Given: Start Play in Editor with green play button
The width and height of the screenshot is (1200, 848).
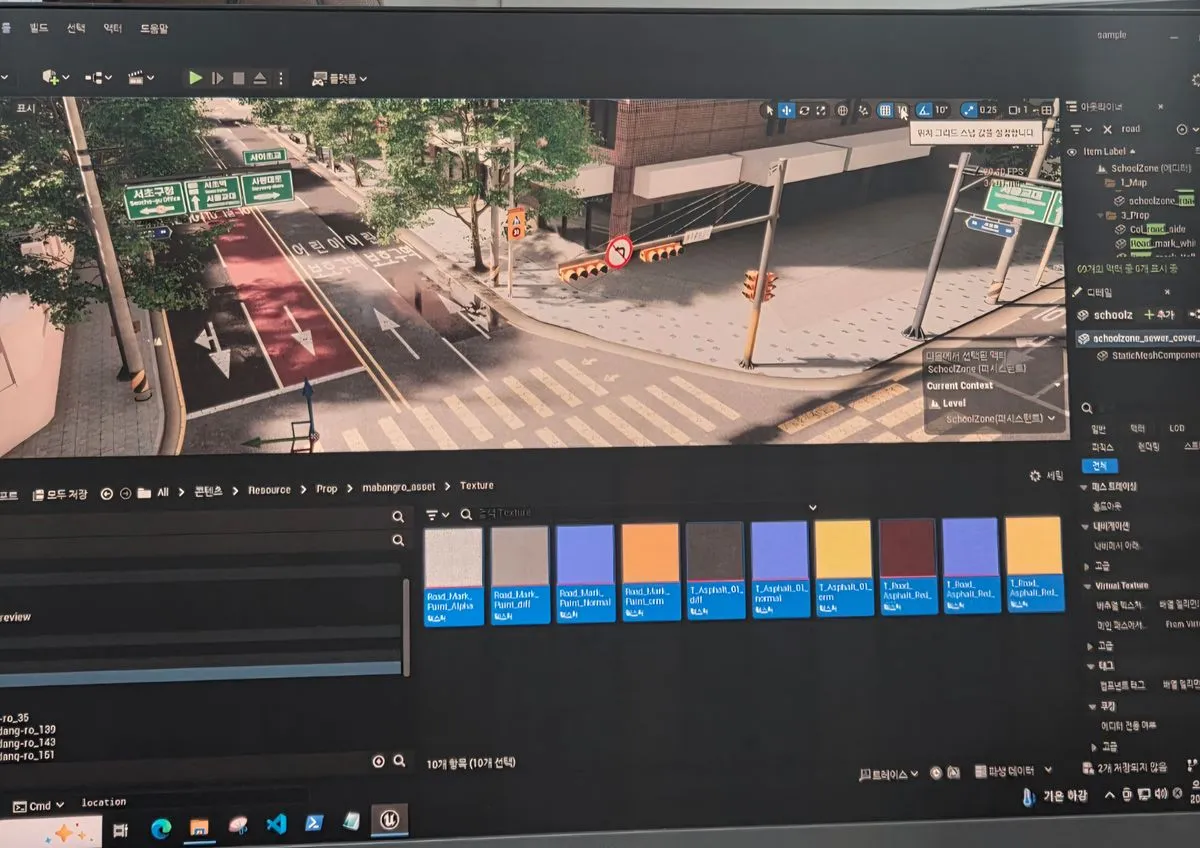Looking at the screenshot, I should [x=196, y=77].
